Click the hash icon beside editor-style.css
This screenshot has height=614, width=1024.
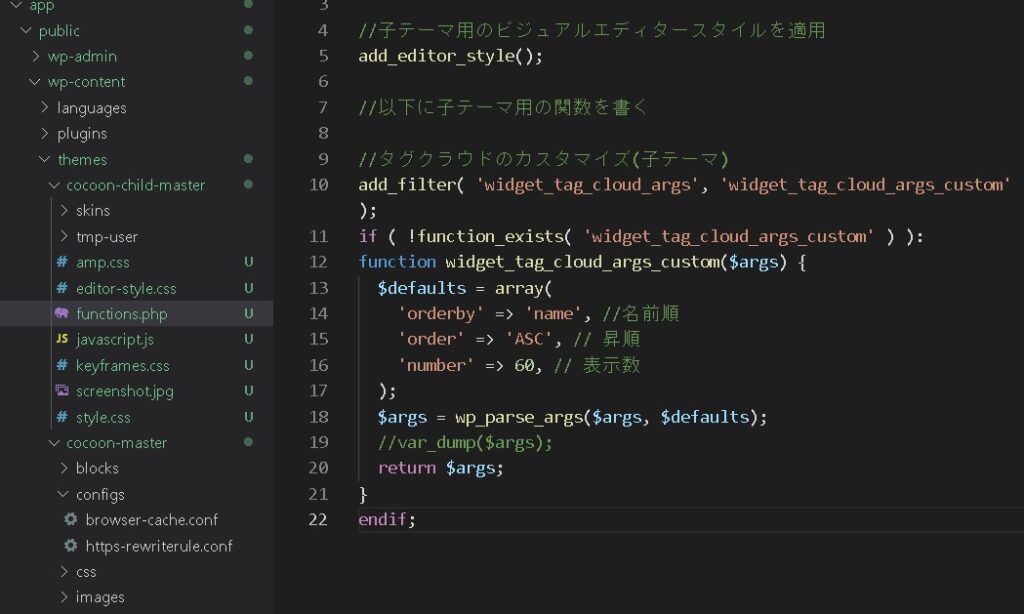click(x=62, y=288)
